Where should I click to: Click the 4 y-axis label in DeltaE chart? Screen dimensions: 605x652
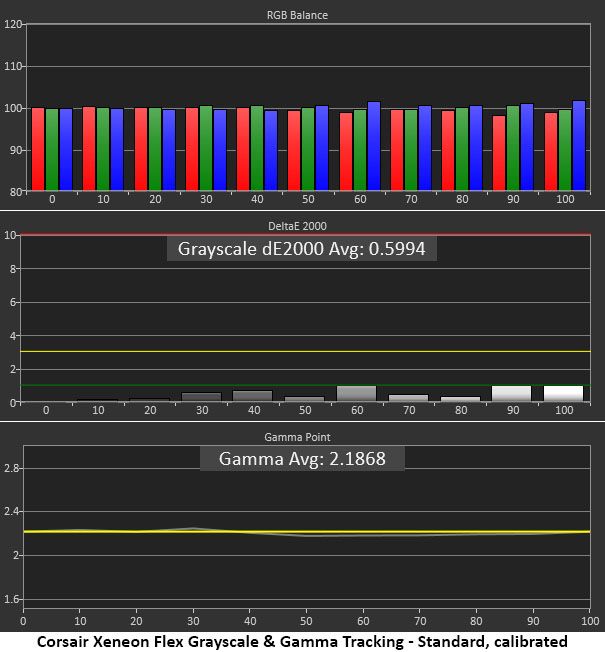pyautogui.click(x=13, y=336)
